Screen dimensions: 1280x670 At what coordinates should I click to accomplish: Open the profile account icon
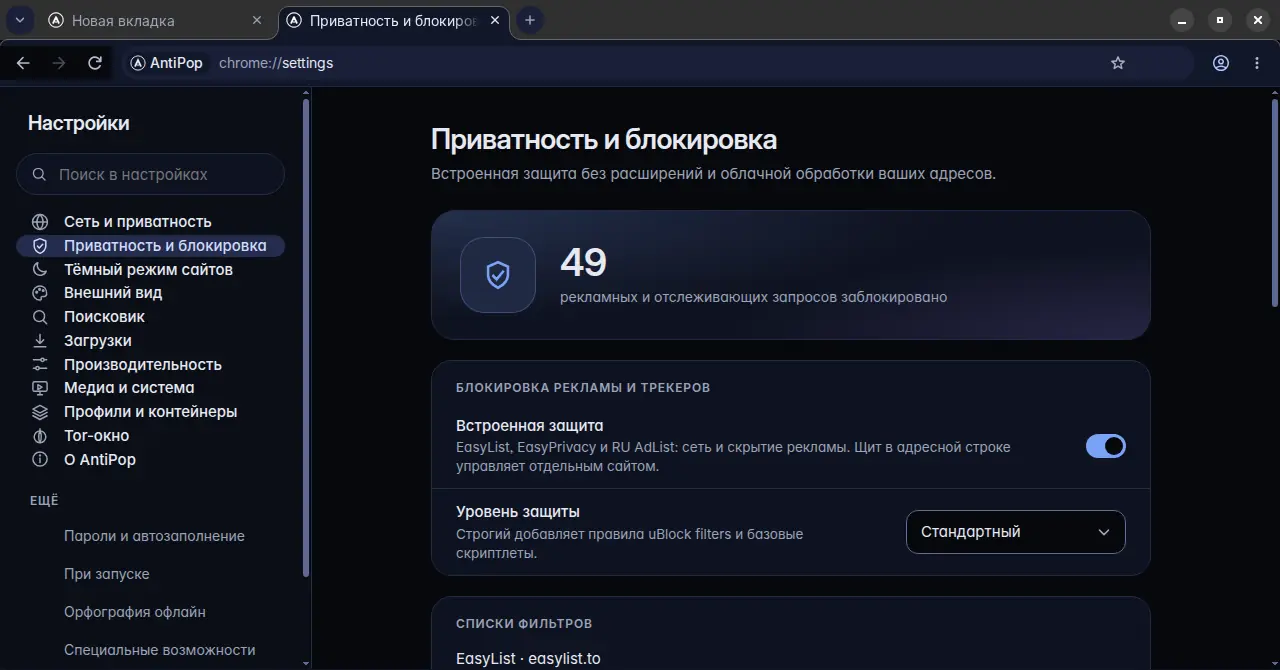click(x=1221, y=63)
